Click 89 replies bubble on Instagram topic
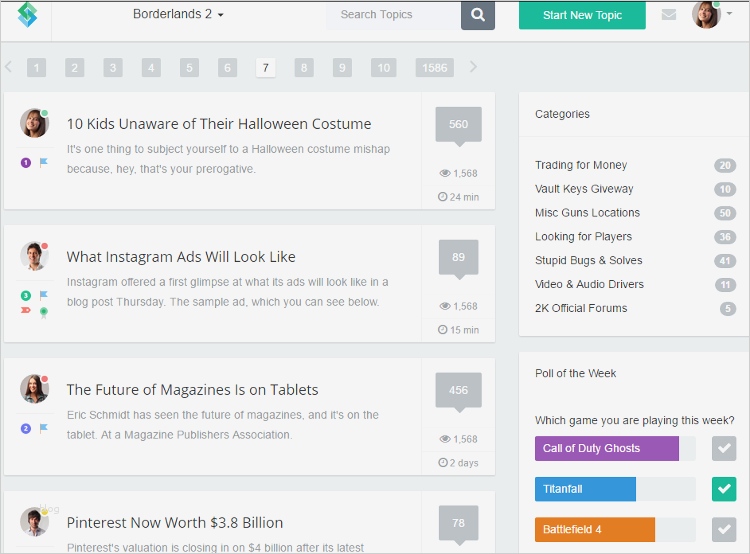750x554 pixels. tap(458, 258)
